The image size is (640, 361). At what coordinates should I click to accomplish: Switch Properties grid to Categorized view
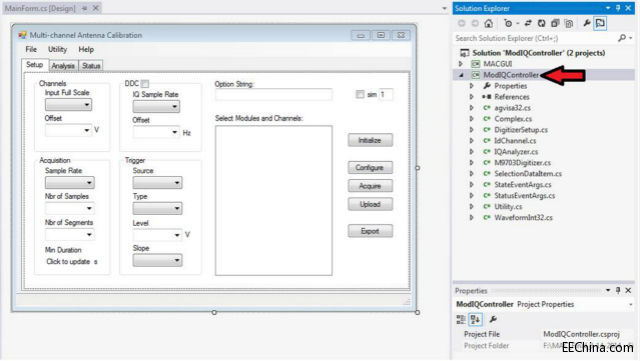(461, 319)
